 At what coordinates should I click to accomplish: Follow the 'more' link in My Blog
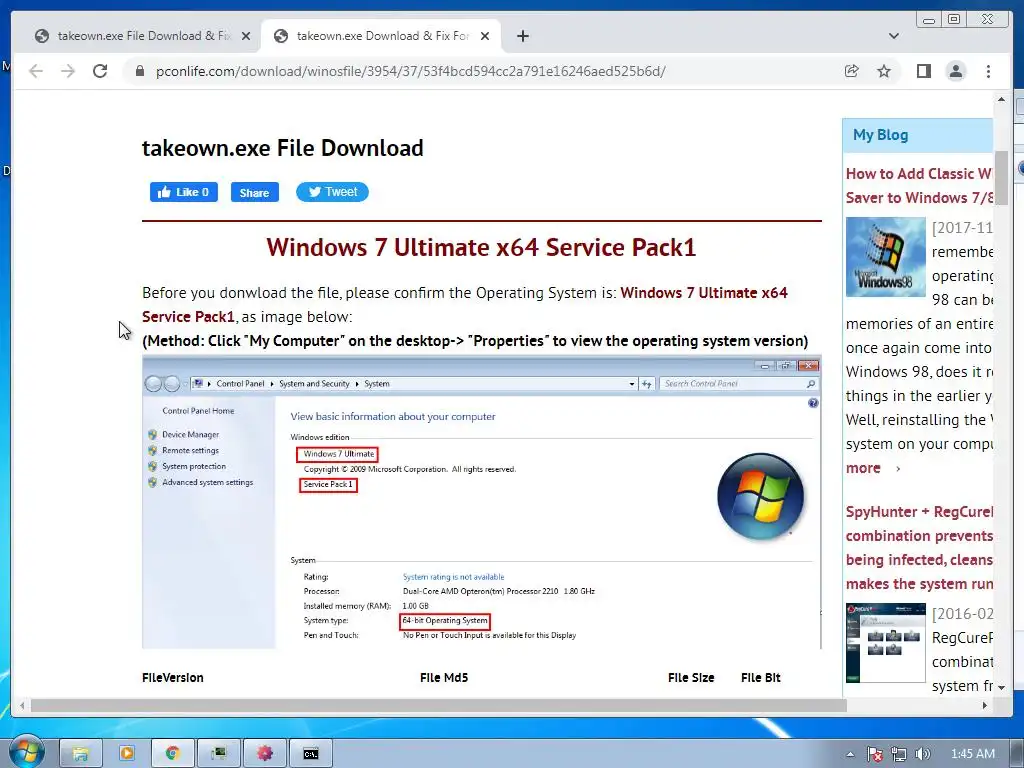click(x=863, y=468)
